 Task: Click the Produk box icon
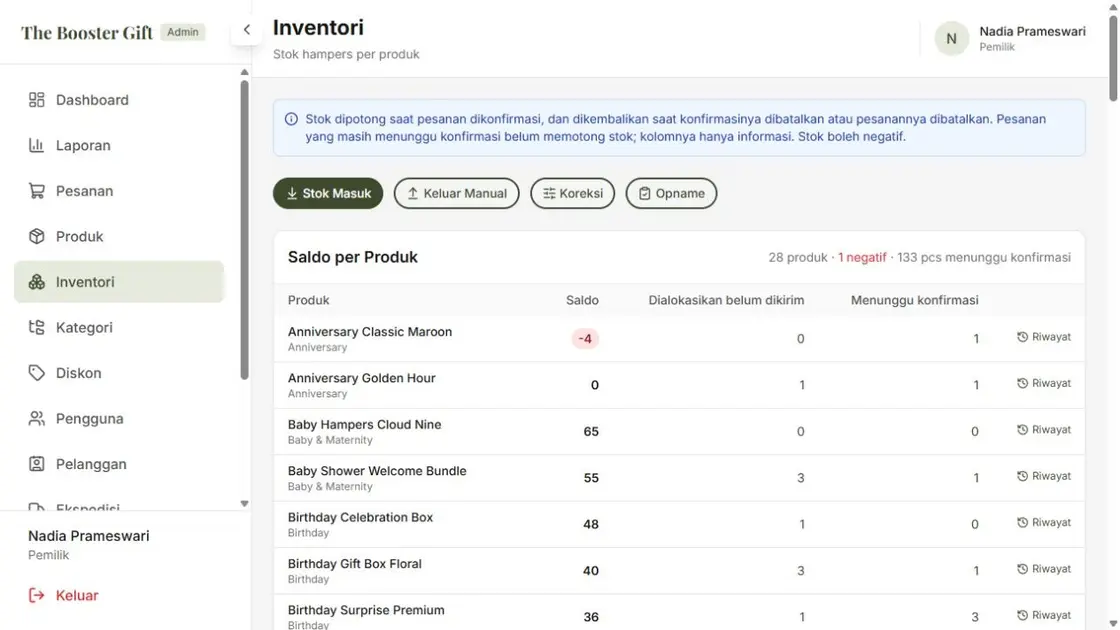coord(36,236)
